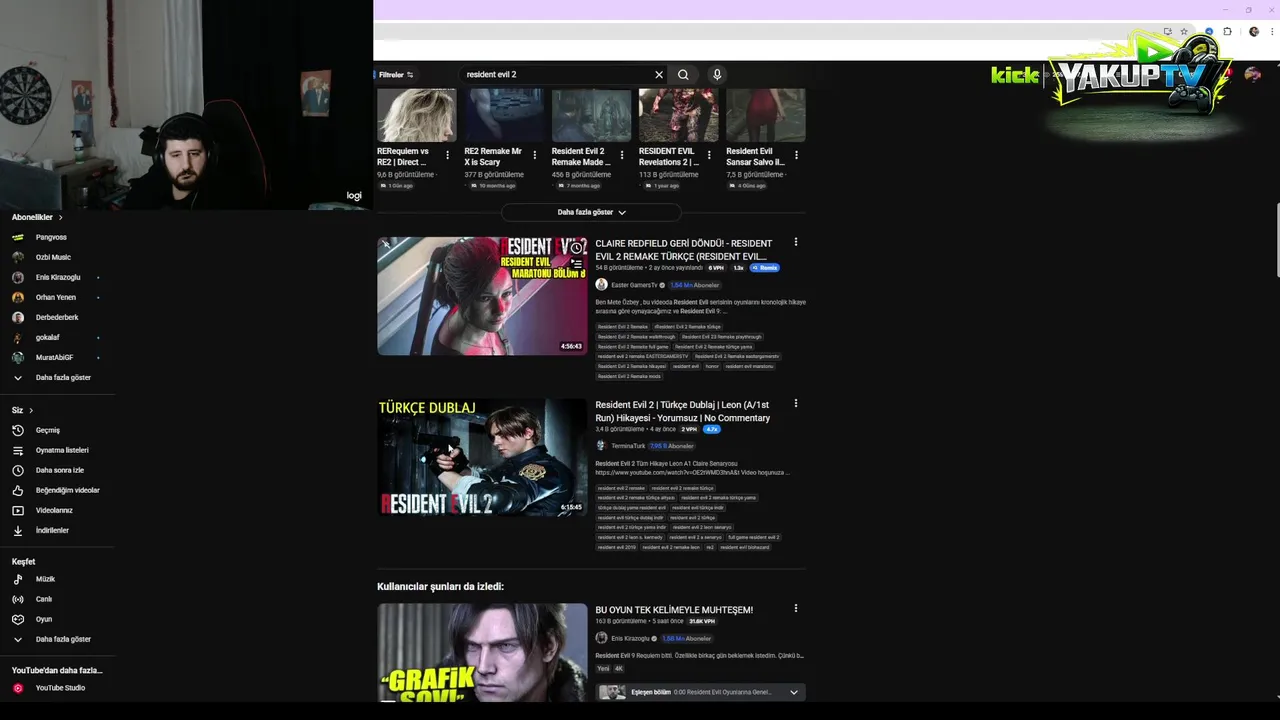Screen dimensions: 1280x720
Task: Click the Oyun gaming icon
Action: 18,619
